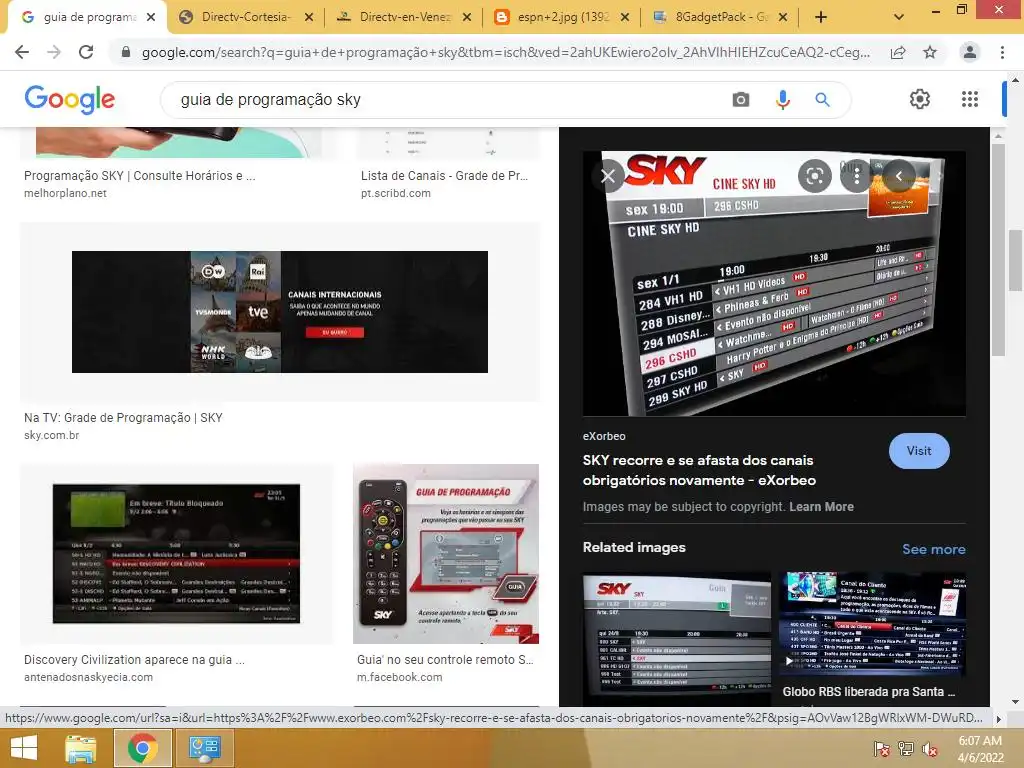Open 'Programação SKY | Consulte Horários' result

(x=140, y=176)
